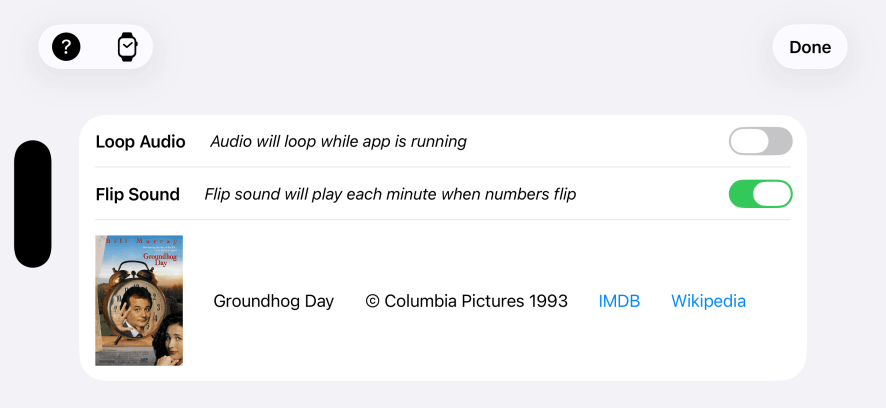Select the Groundhog Day title text
This screenshot has width=886, height=408.
coord(273,301)
